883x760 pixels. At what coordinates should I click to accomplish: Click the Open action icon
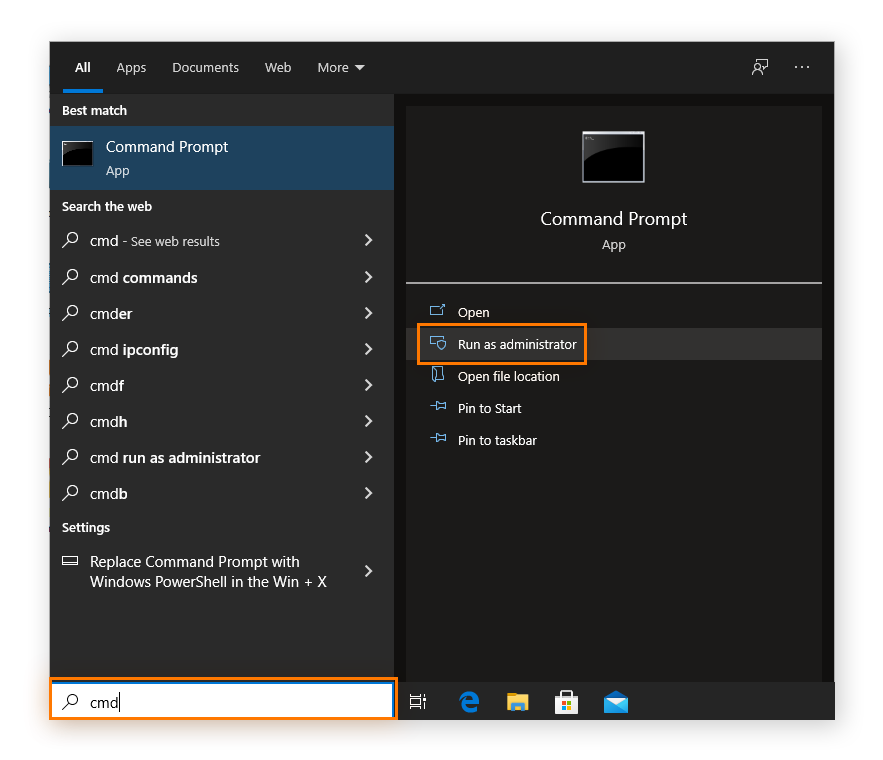tap(438, 310)
